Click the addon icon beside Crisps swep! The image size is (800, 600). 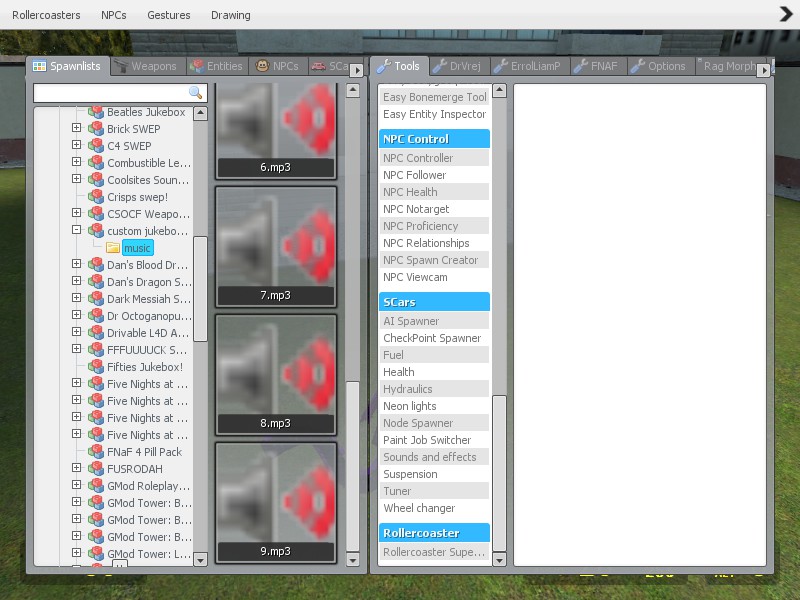[x=96, y=197]
